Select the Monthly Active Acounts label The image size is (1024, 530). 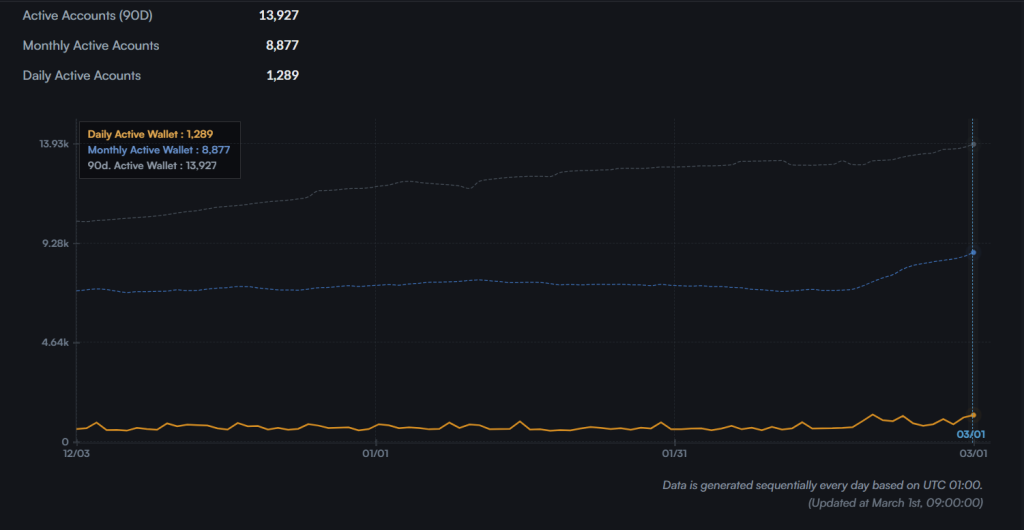tap(90, 45)
